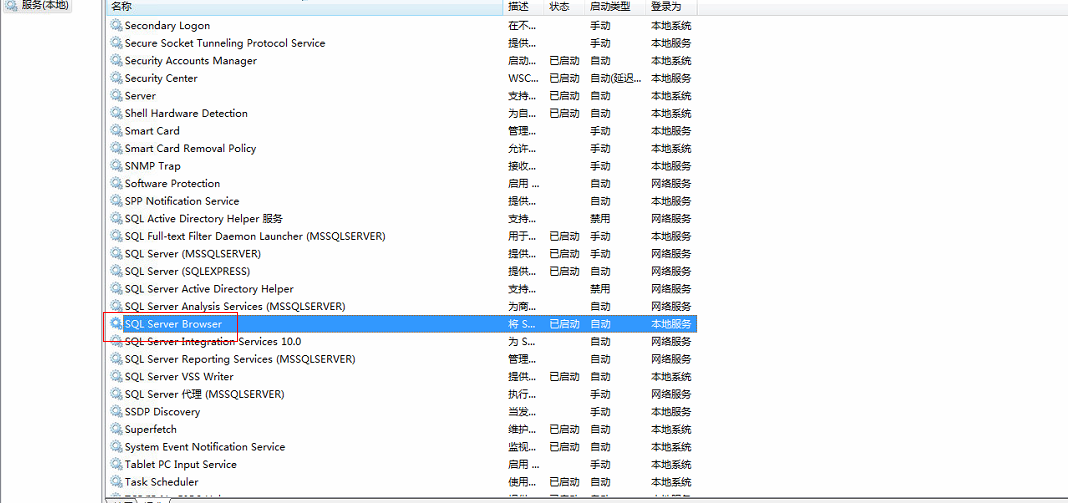
Task: Click 手动 startup type of SNMP Trap
Action: coord(600,166)
